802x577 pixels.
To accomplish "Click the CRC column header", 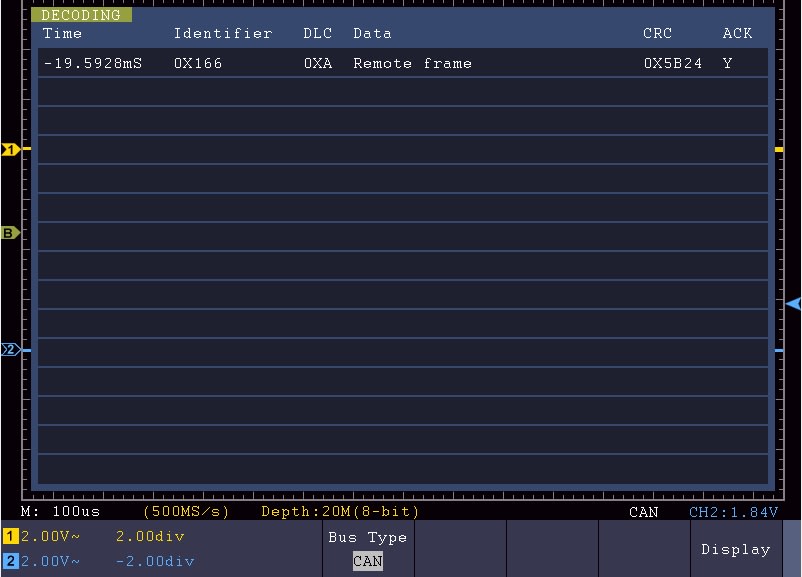I will point(657,33).
